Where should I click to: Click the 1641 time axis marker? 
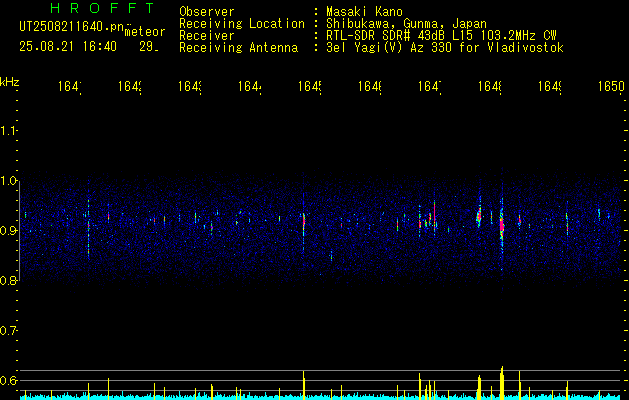click(70, 86)
